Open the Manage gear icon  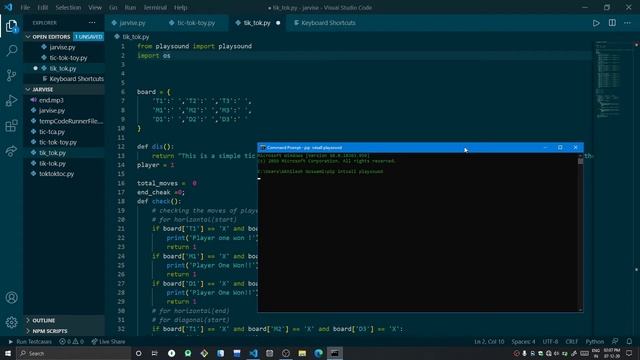click(x=11, y=322)
